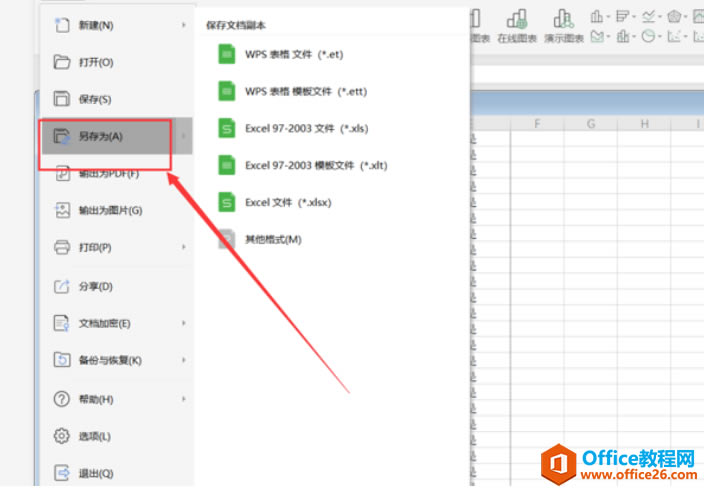704x492 pixels.
Task: Insert an area chart from toolbar icon
Action: 597,36
